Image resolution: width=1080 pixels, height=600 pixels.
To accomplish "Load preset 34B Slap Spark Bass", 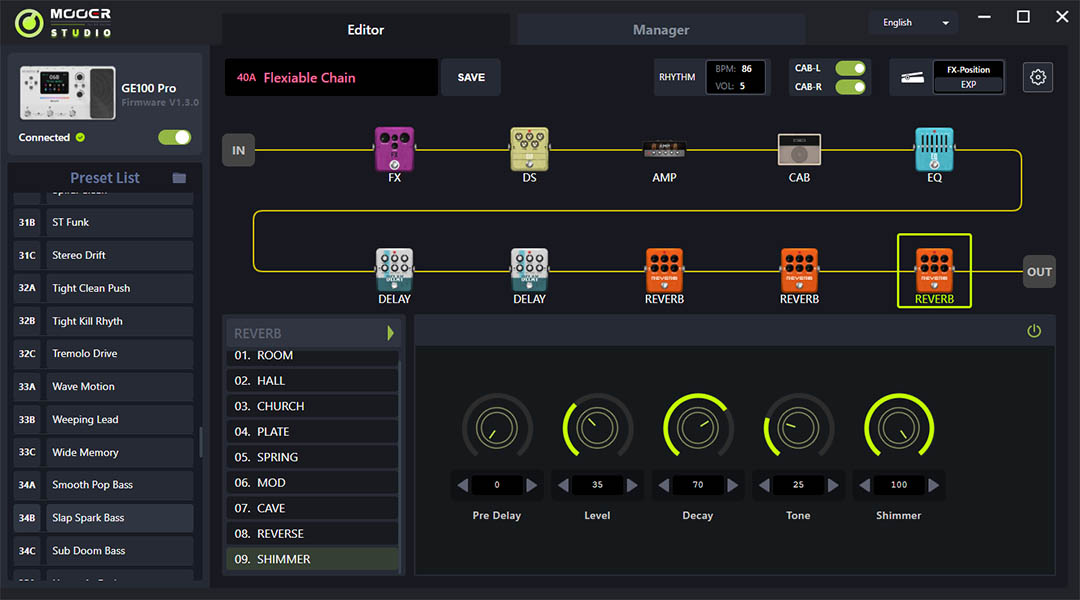I will coord(103,518).
